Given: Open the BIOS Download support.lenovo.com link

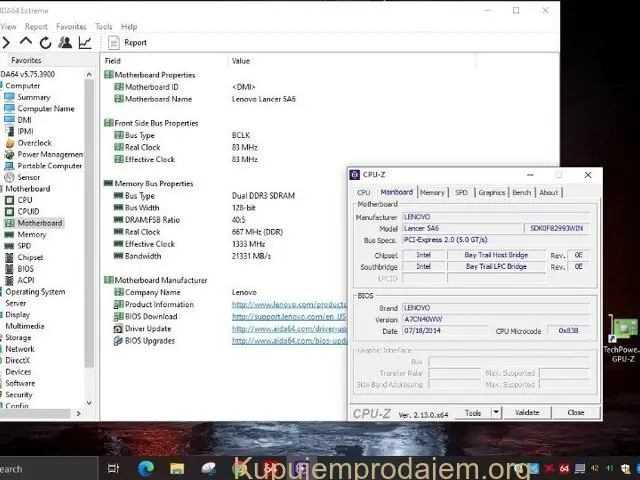Looking at the screenshot, I should [x=289, y=316].
